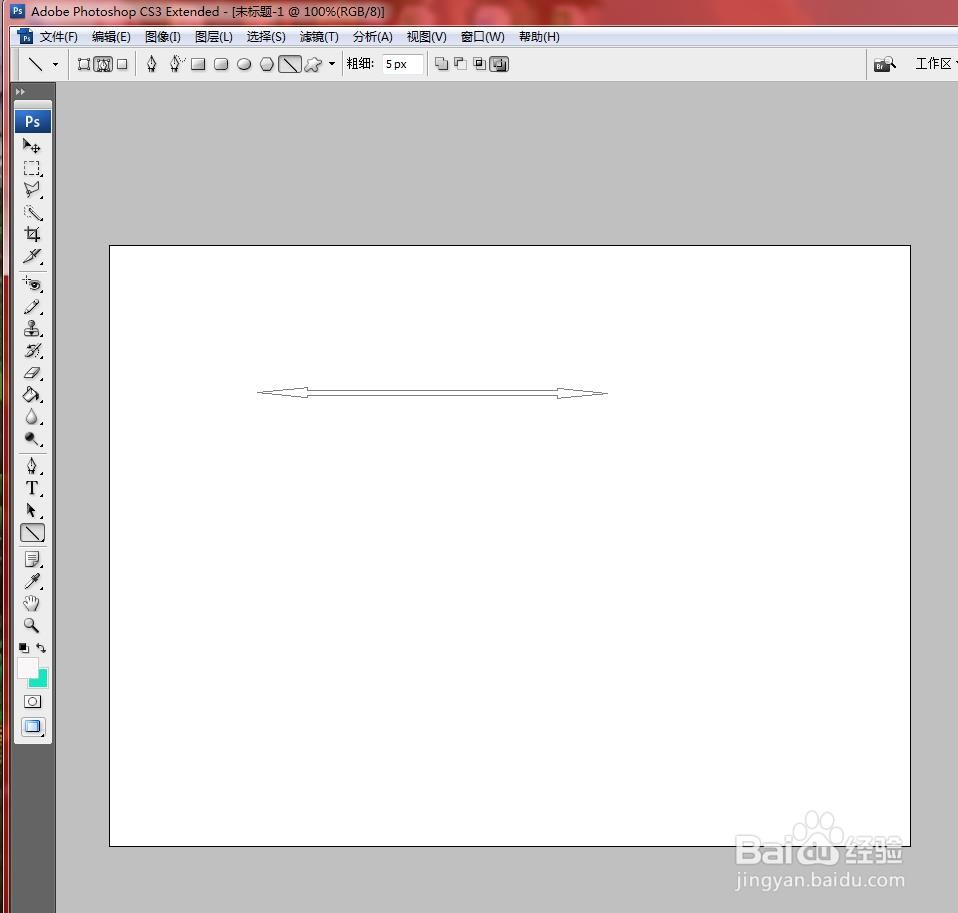Select the Pen tool in toolbox
The height and width of the screenshot is (913, 958).
point(31,466)
